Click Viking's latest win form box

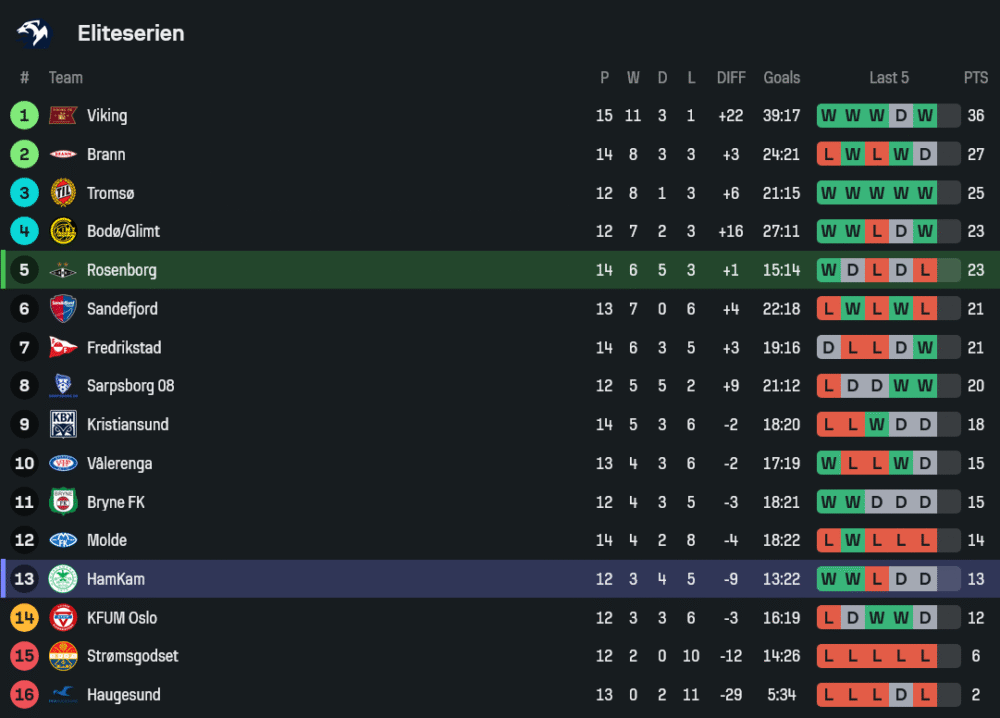(x=925, y=116)
